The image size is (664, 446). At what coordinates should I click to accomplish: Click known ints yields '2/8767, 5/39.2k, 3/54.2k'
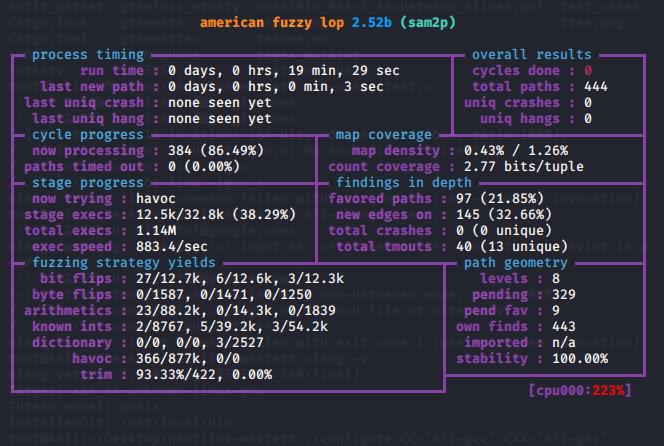coord(232,327)
